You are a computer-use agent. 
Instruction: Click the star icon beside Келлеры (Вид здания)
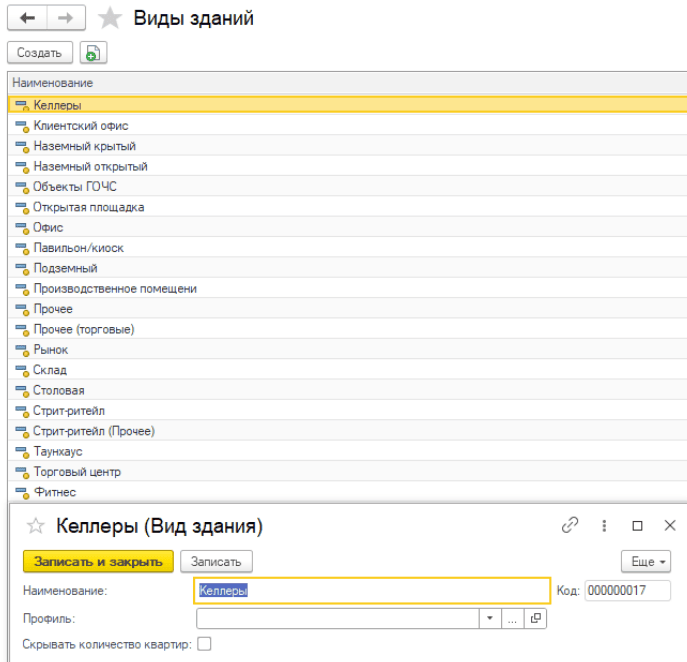(x=35, y=525)
